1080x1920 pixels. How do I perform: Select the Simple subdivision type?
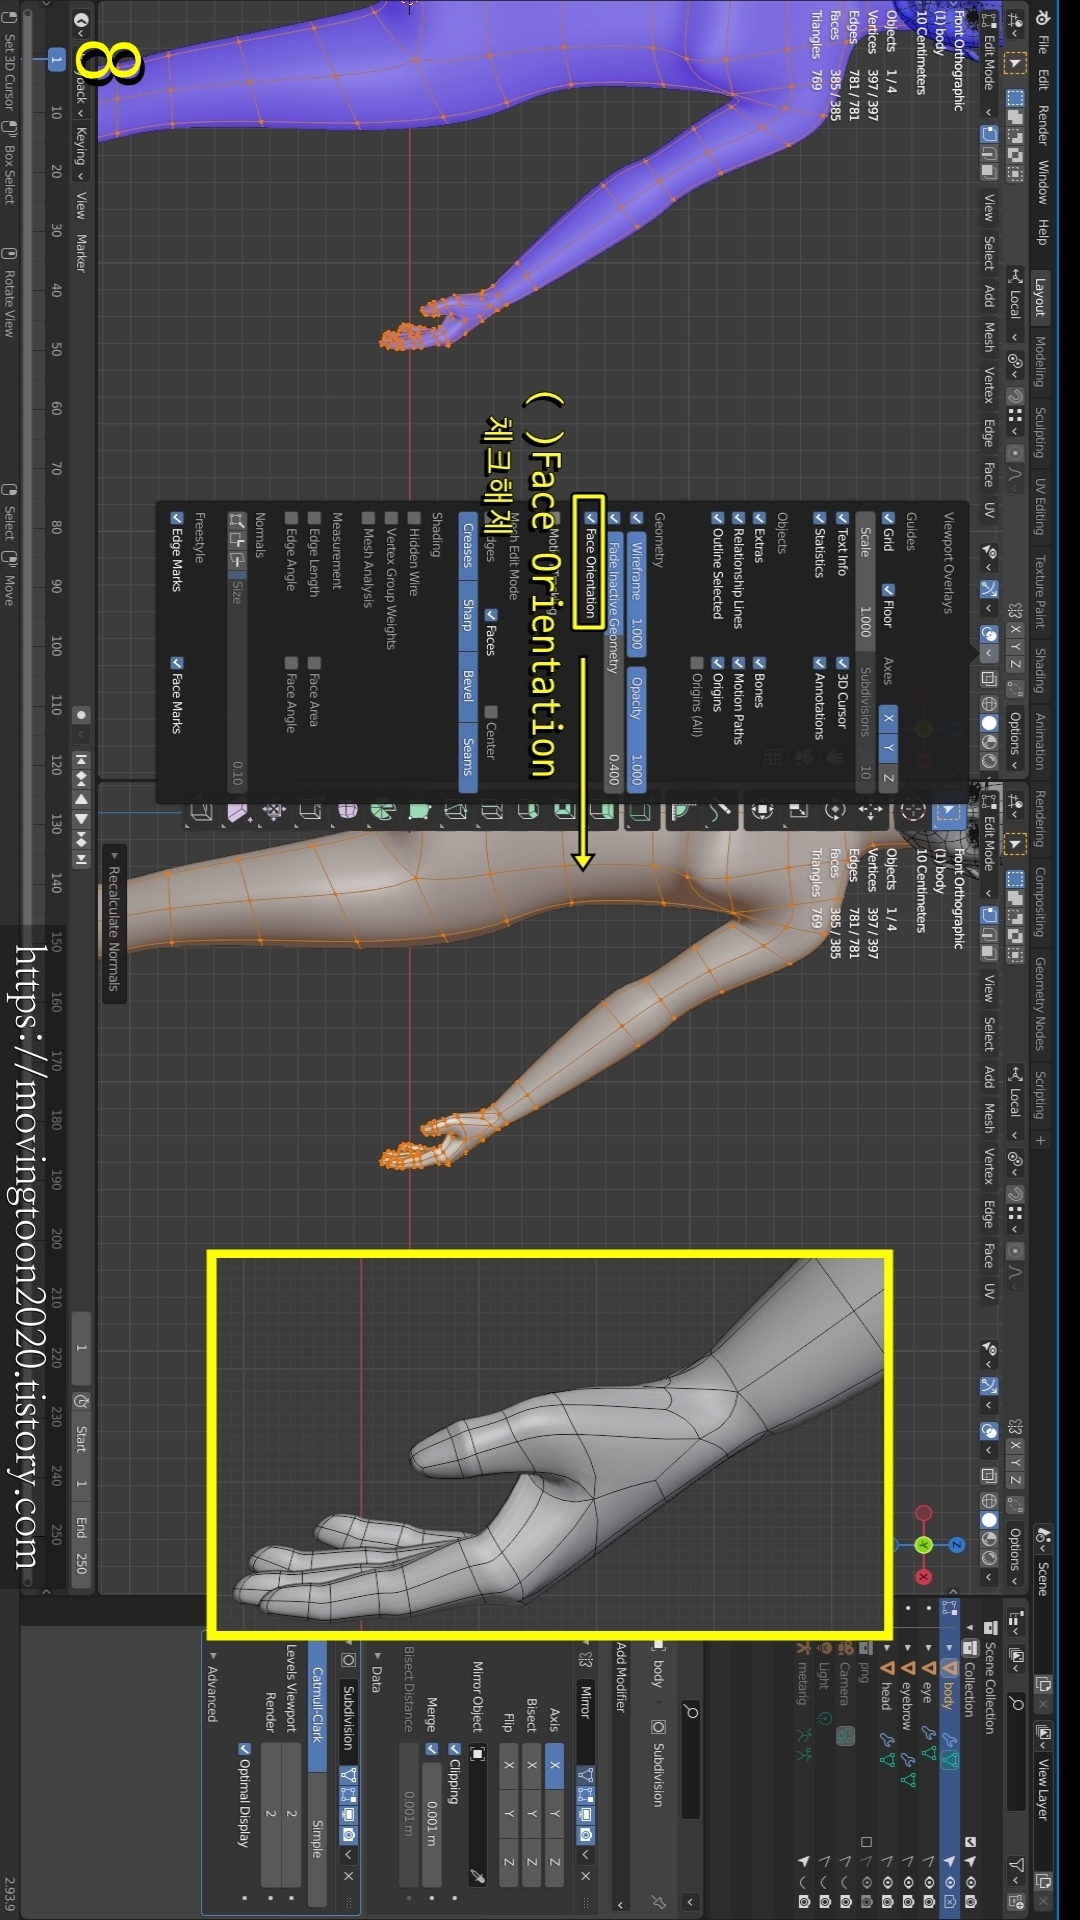(x=317, y=1838)
